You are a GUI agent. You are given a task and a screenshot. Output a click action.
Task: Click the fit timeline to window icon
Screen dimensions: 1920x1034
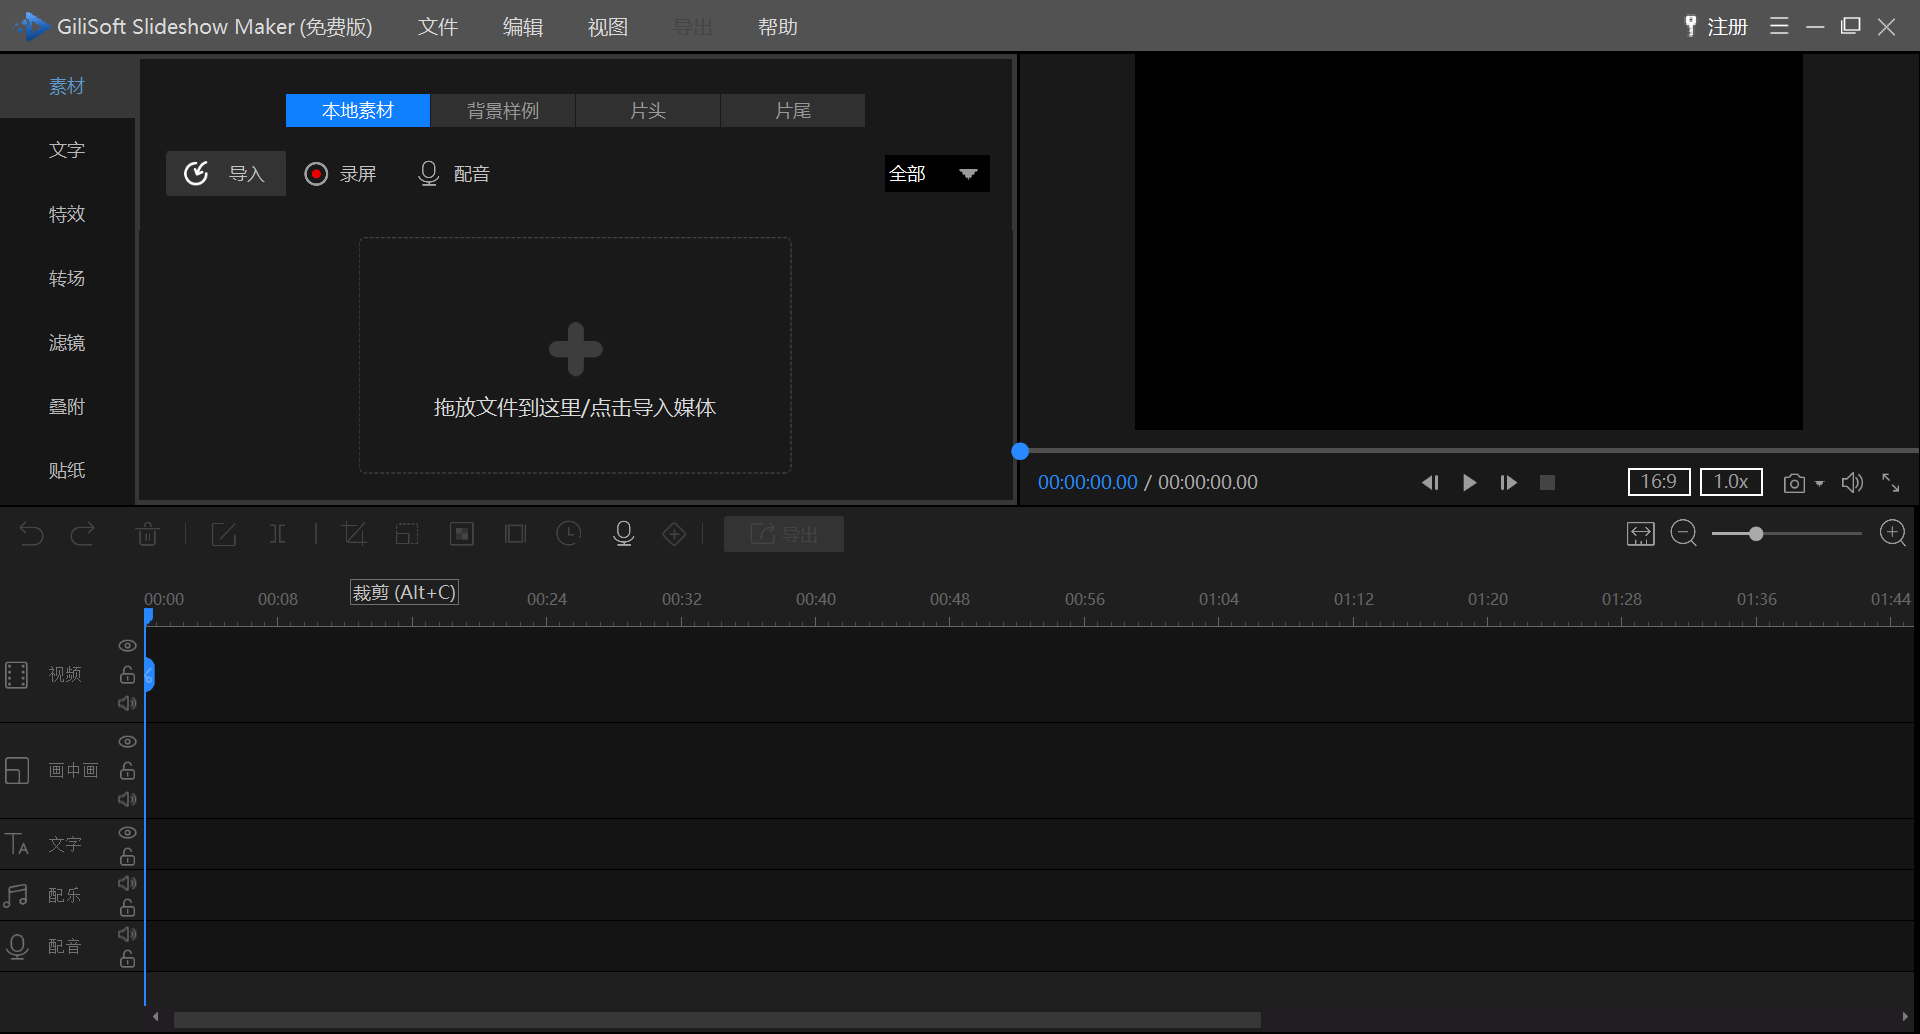1641,534
